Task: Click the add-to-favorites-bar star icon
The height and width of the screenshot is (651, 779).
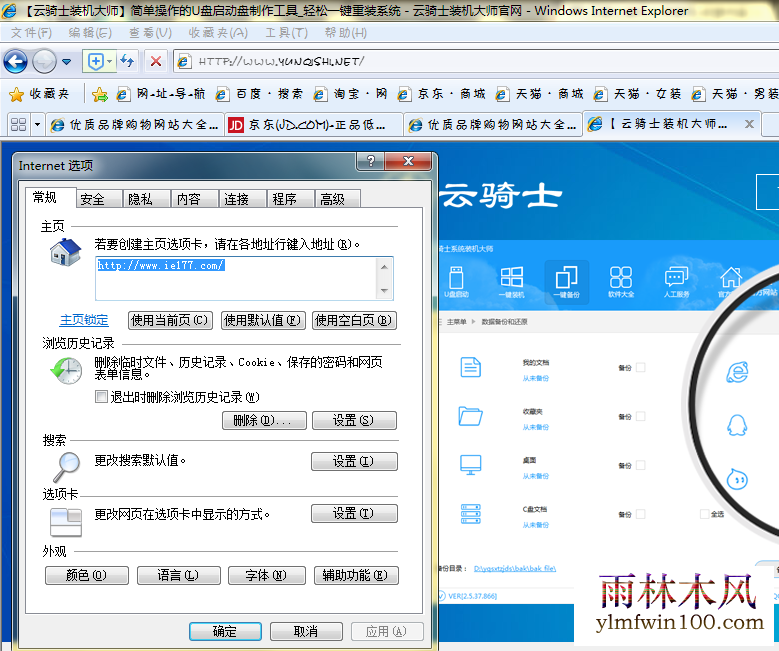Action: pyautogui.click(x=100, y=94)
